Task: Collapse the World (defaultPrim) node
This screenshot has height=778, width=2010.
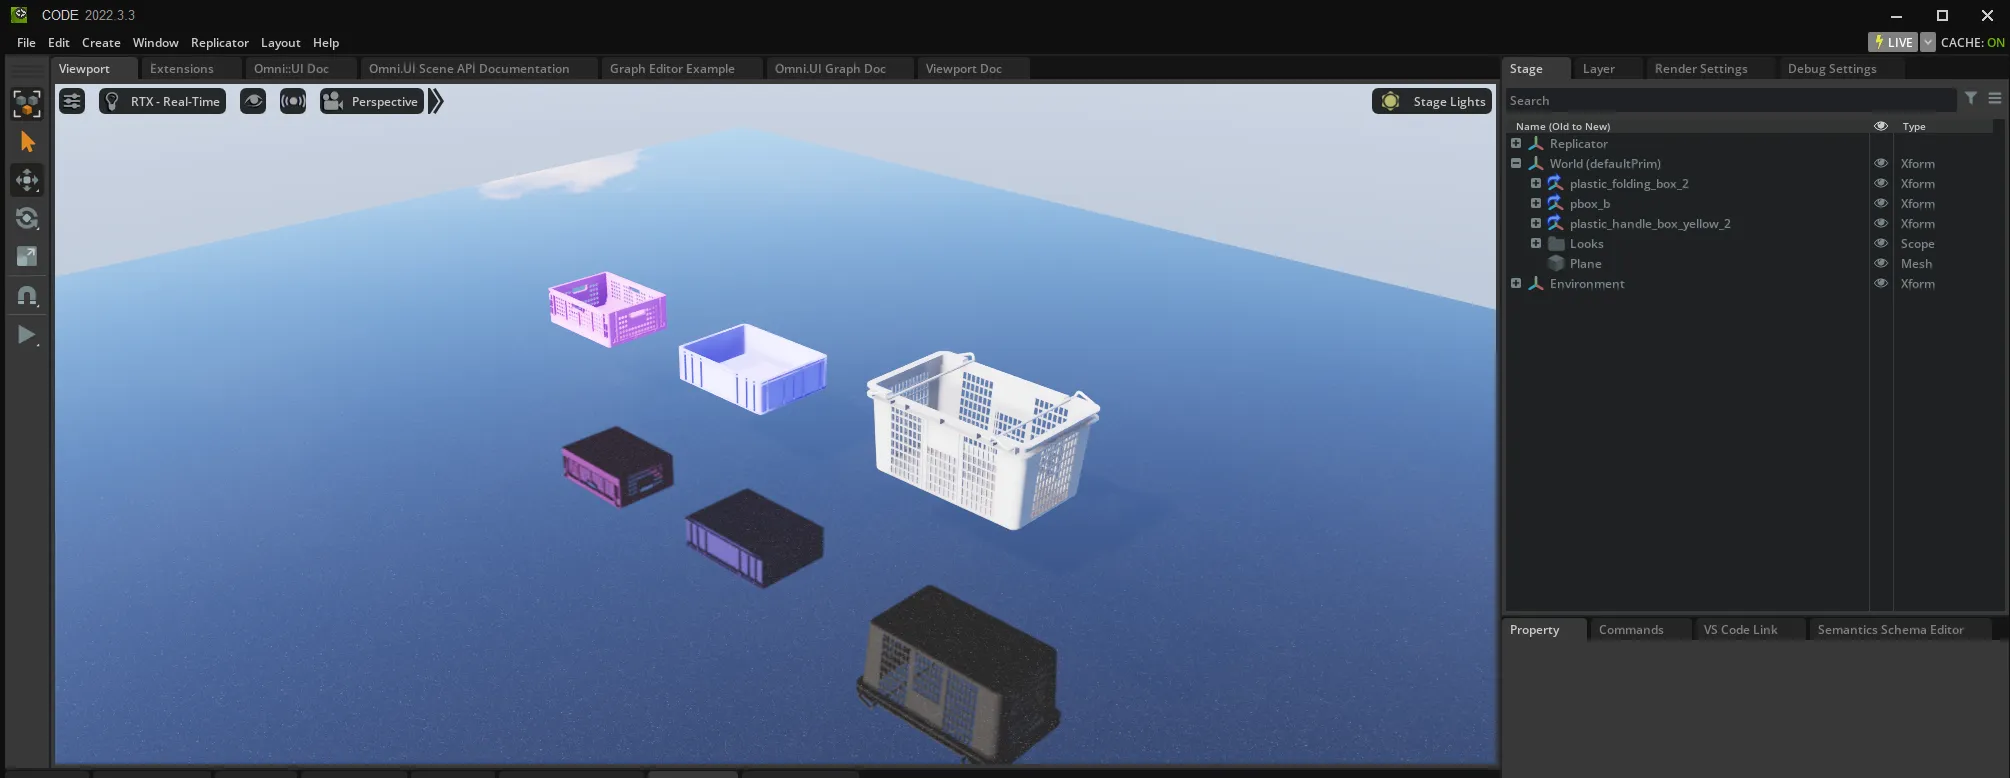Action: (1516, 163)
